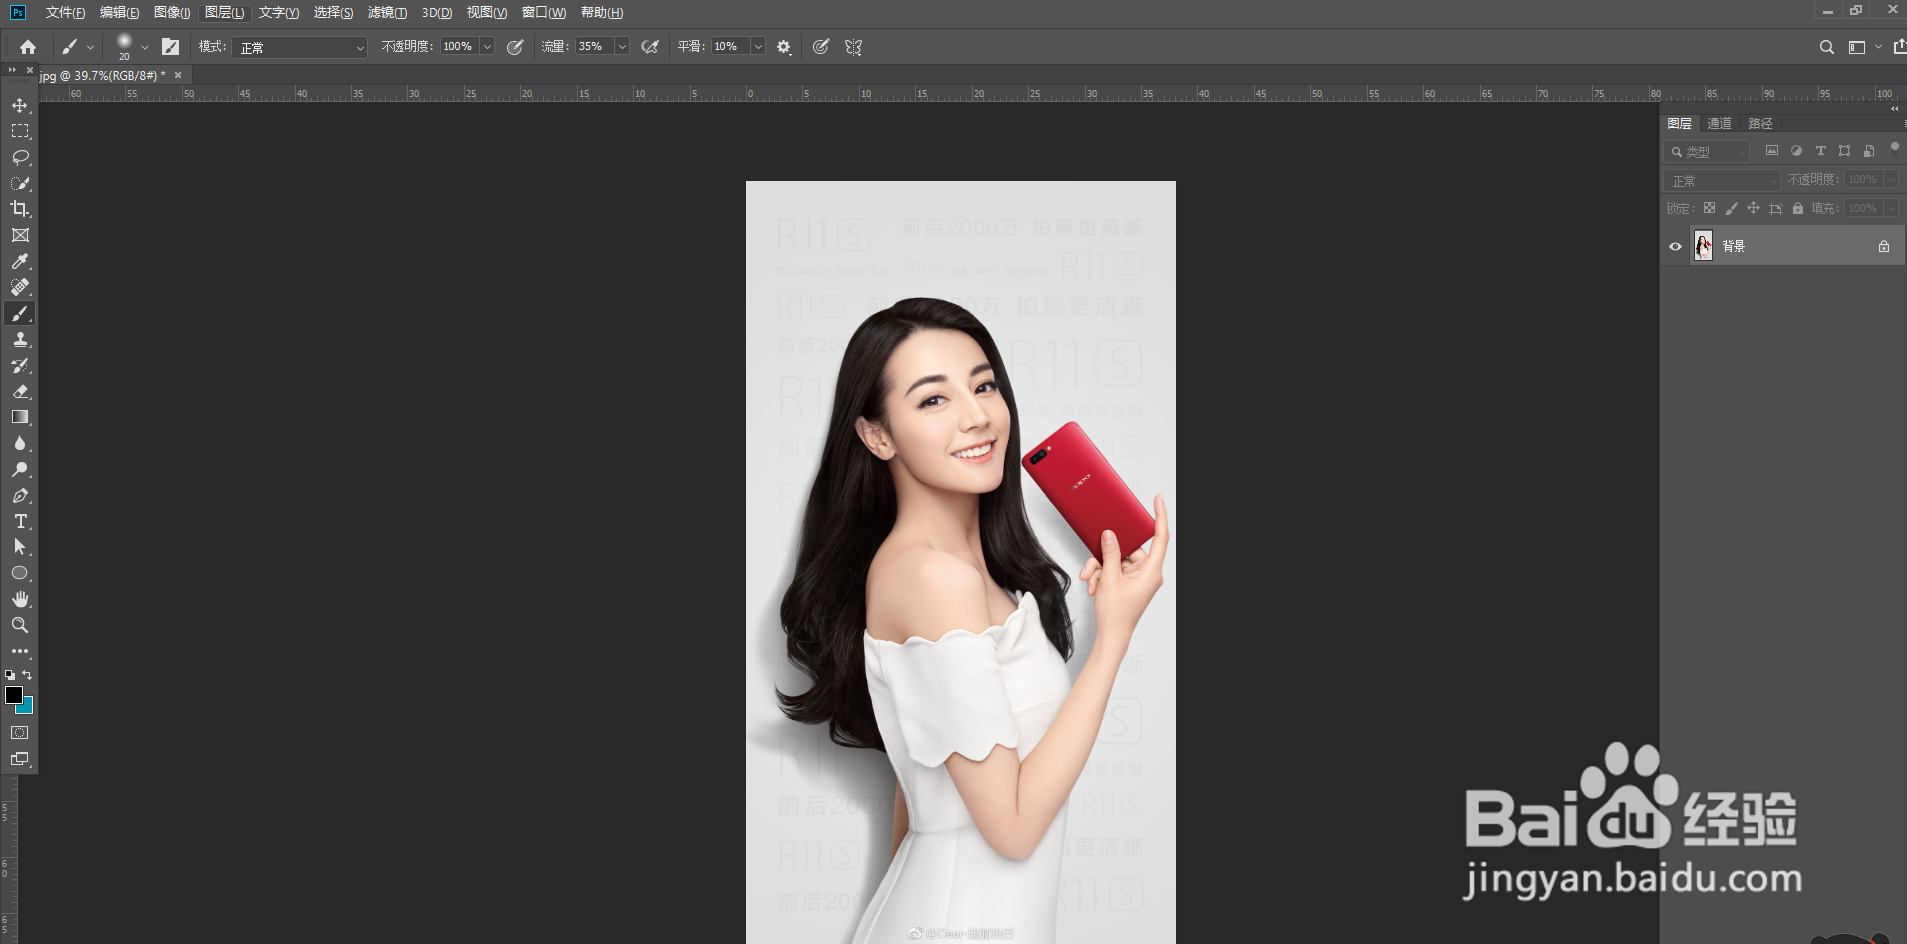Screen dimensions: 1907x944
Task: Reset to default foreground and background colors
Action: (10, 675)
